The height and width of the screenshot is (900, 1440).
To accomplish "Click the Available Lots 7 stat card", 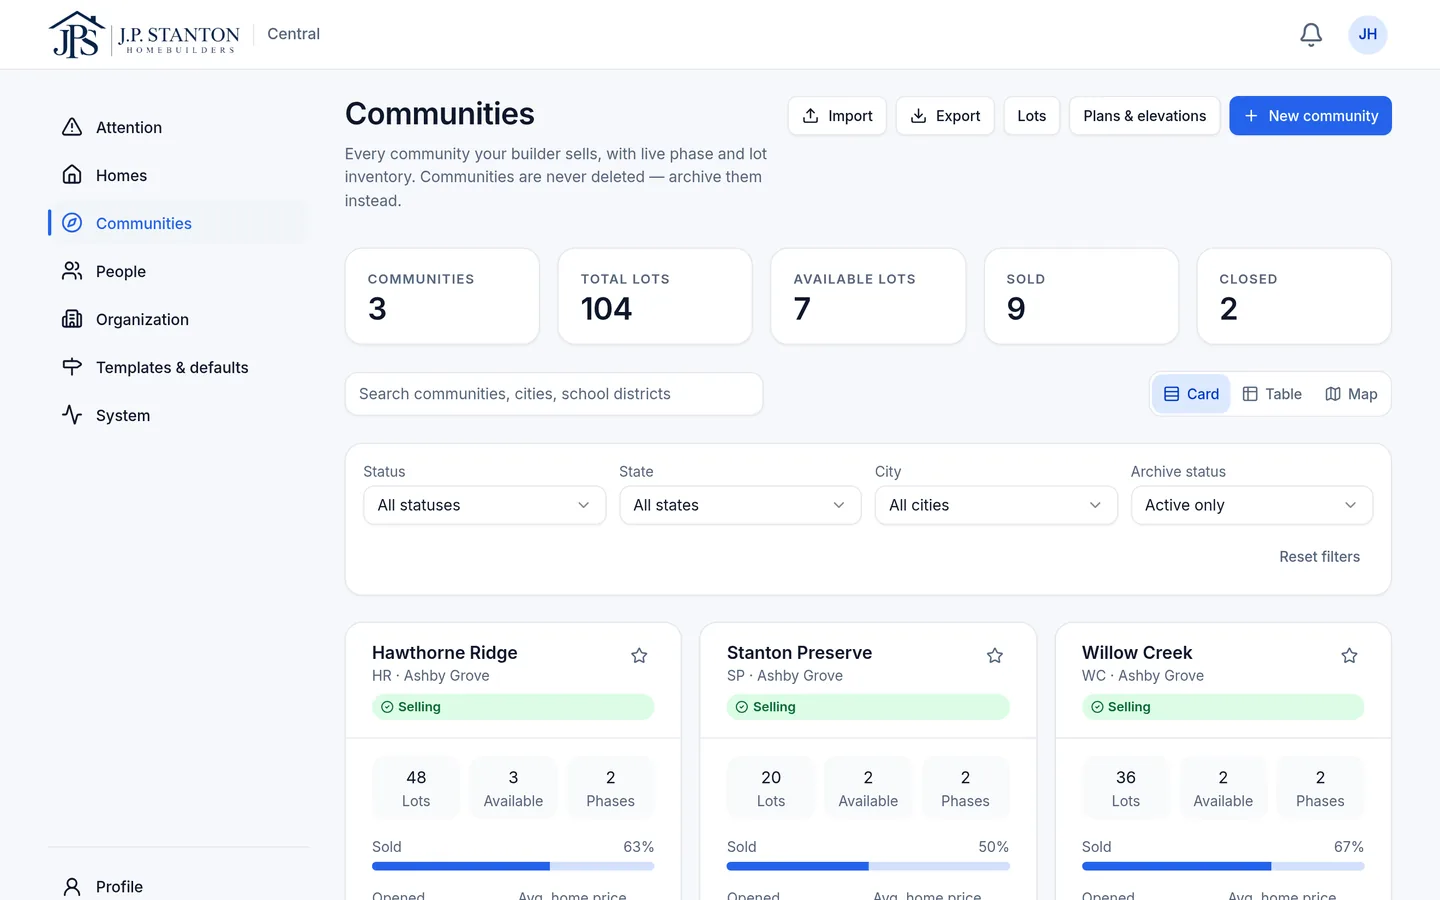I will point(868,296).
